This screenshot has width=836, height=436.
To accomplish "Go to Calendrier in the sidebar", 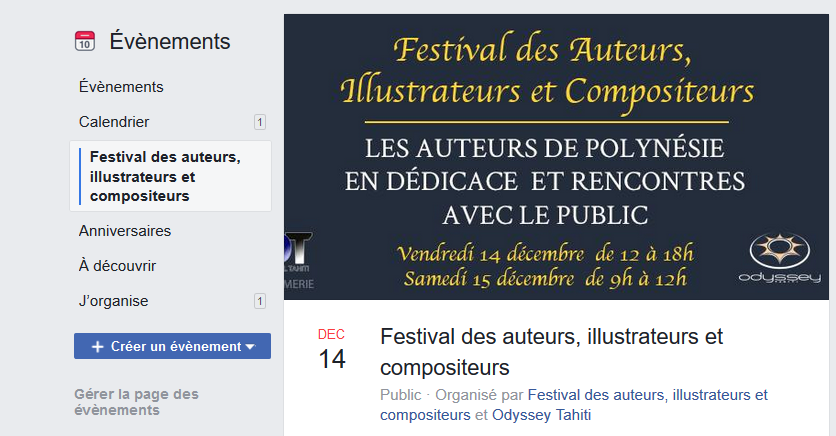I will point(114,122).
